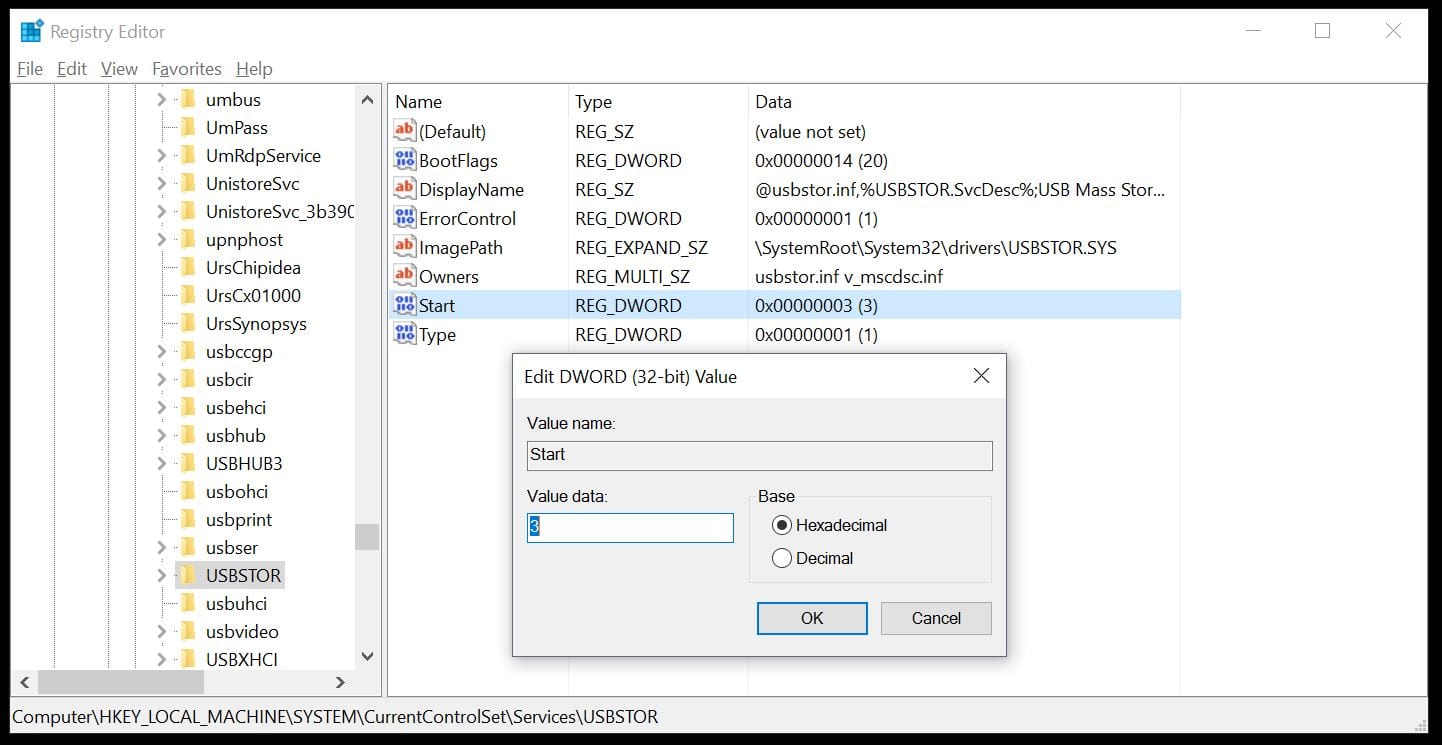
Task: Expand the umbus tree node
Action: coord(162,99)
